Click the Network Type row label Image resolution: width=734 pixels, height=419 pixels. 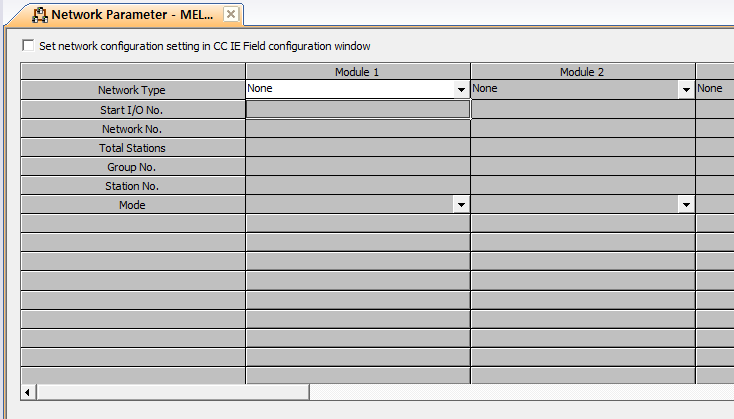coord(132,90)
